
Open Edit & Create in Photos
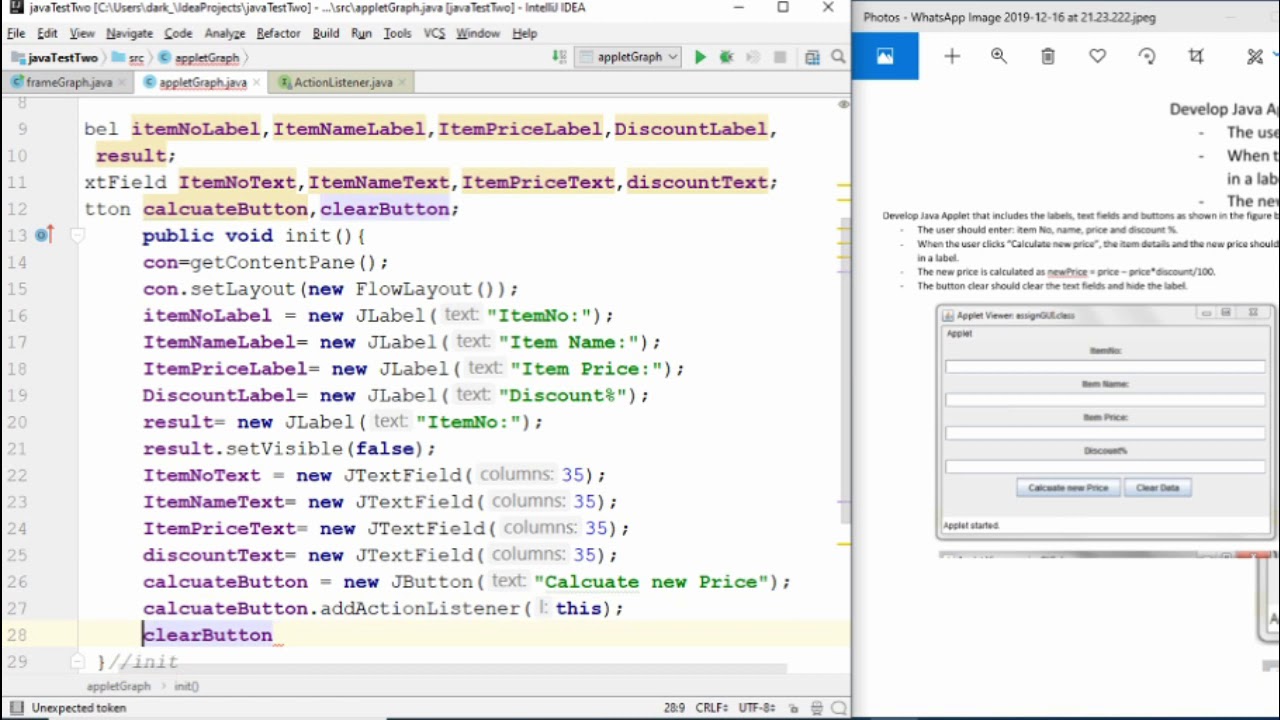click(1255, 57)
